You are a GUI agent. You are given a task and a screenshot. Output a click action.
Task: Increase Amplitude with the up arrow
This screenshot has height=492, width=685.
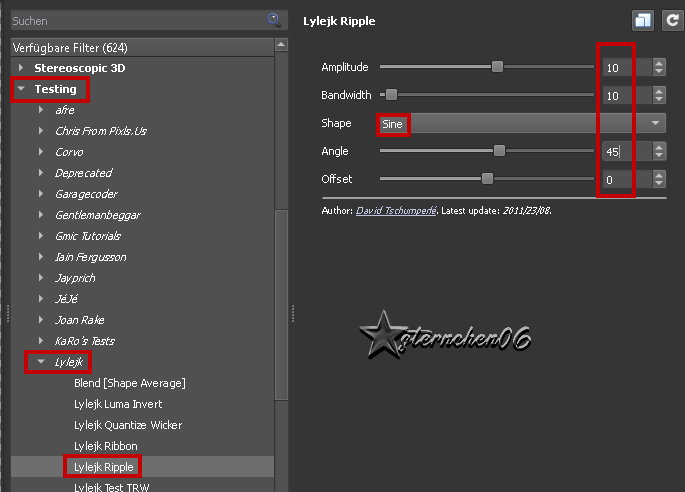coord(659,63)
